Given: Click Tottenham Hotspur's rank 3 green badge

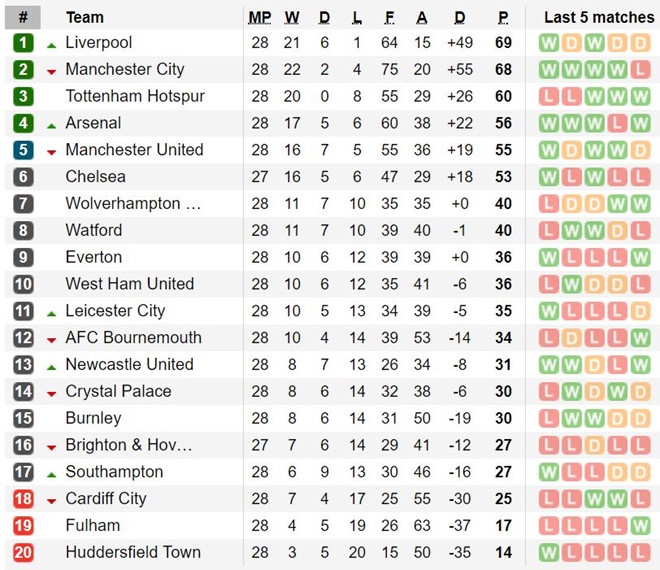Looking at the screenshot, I should [x=23, y=97].
